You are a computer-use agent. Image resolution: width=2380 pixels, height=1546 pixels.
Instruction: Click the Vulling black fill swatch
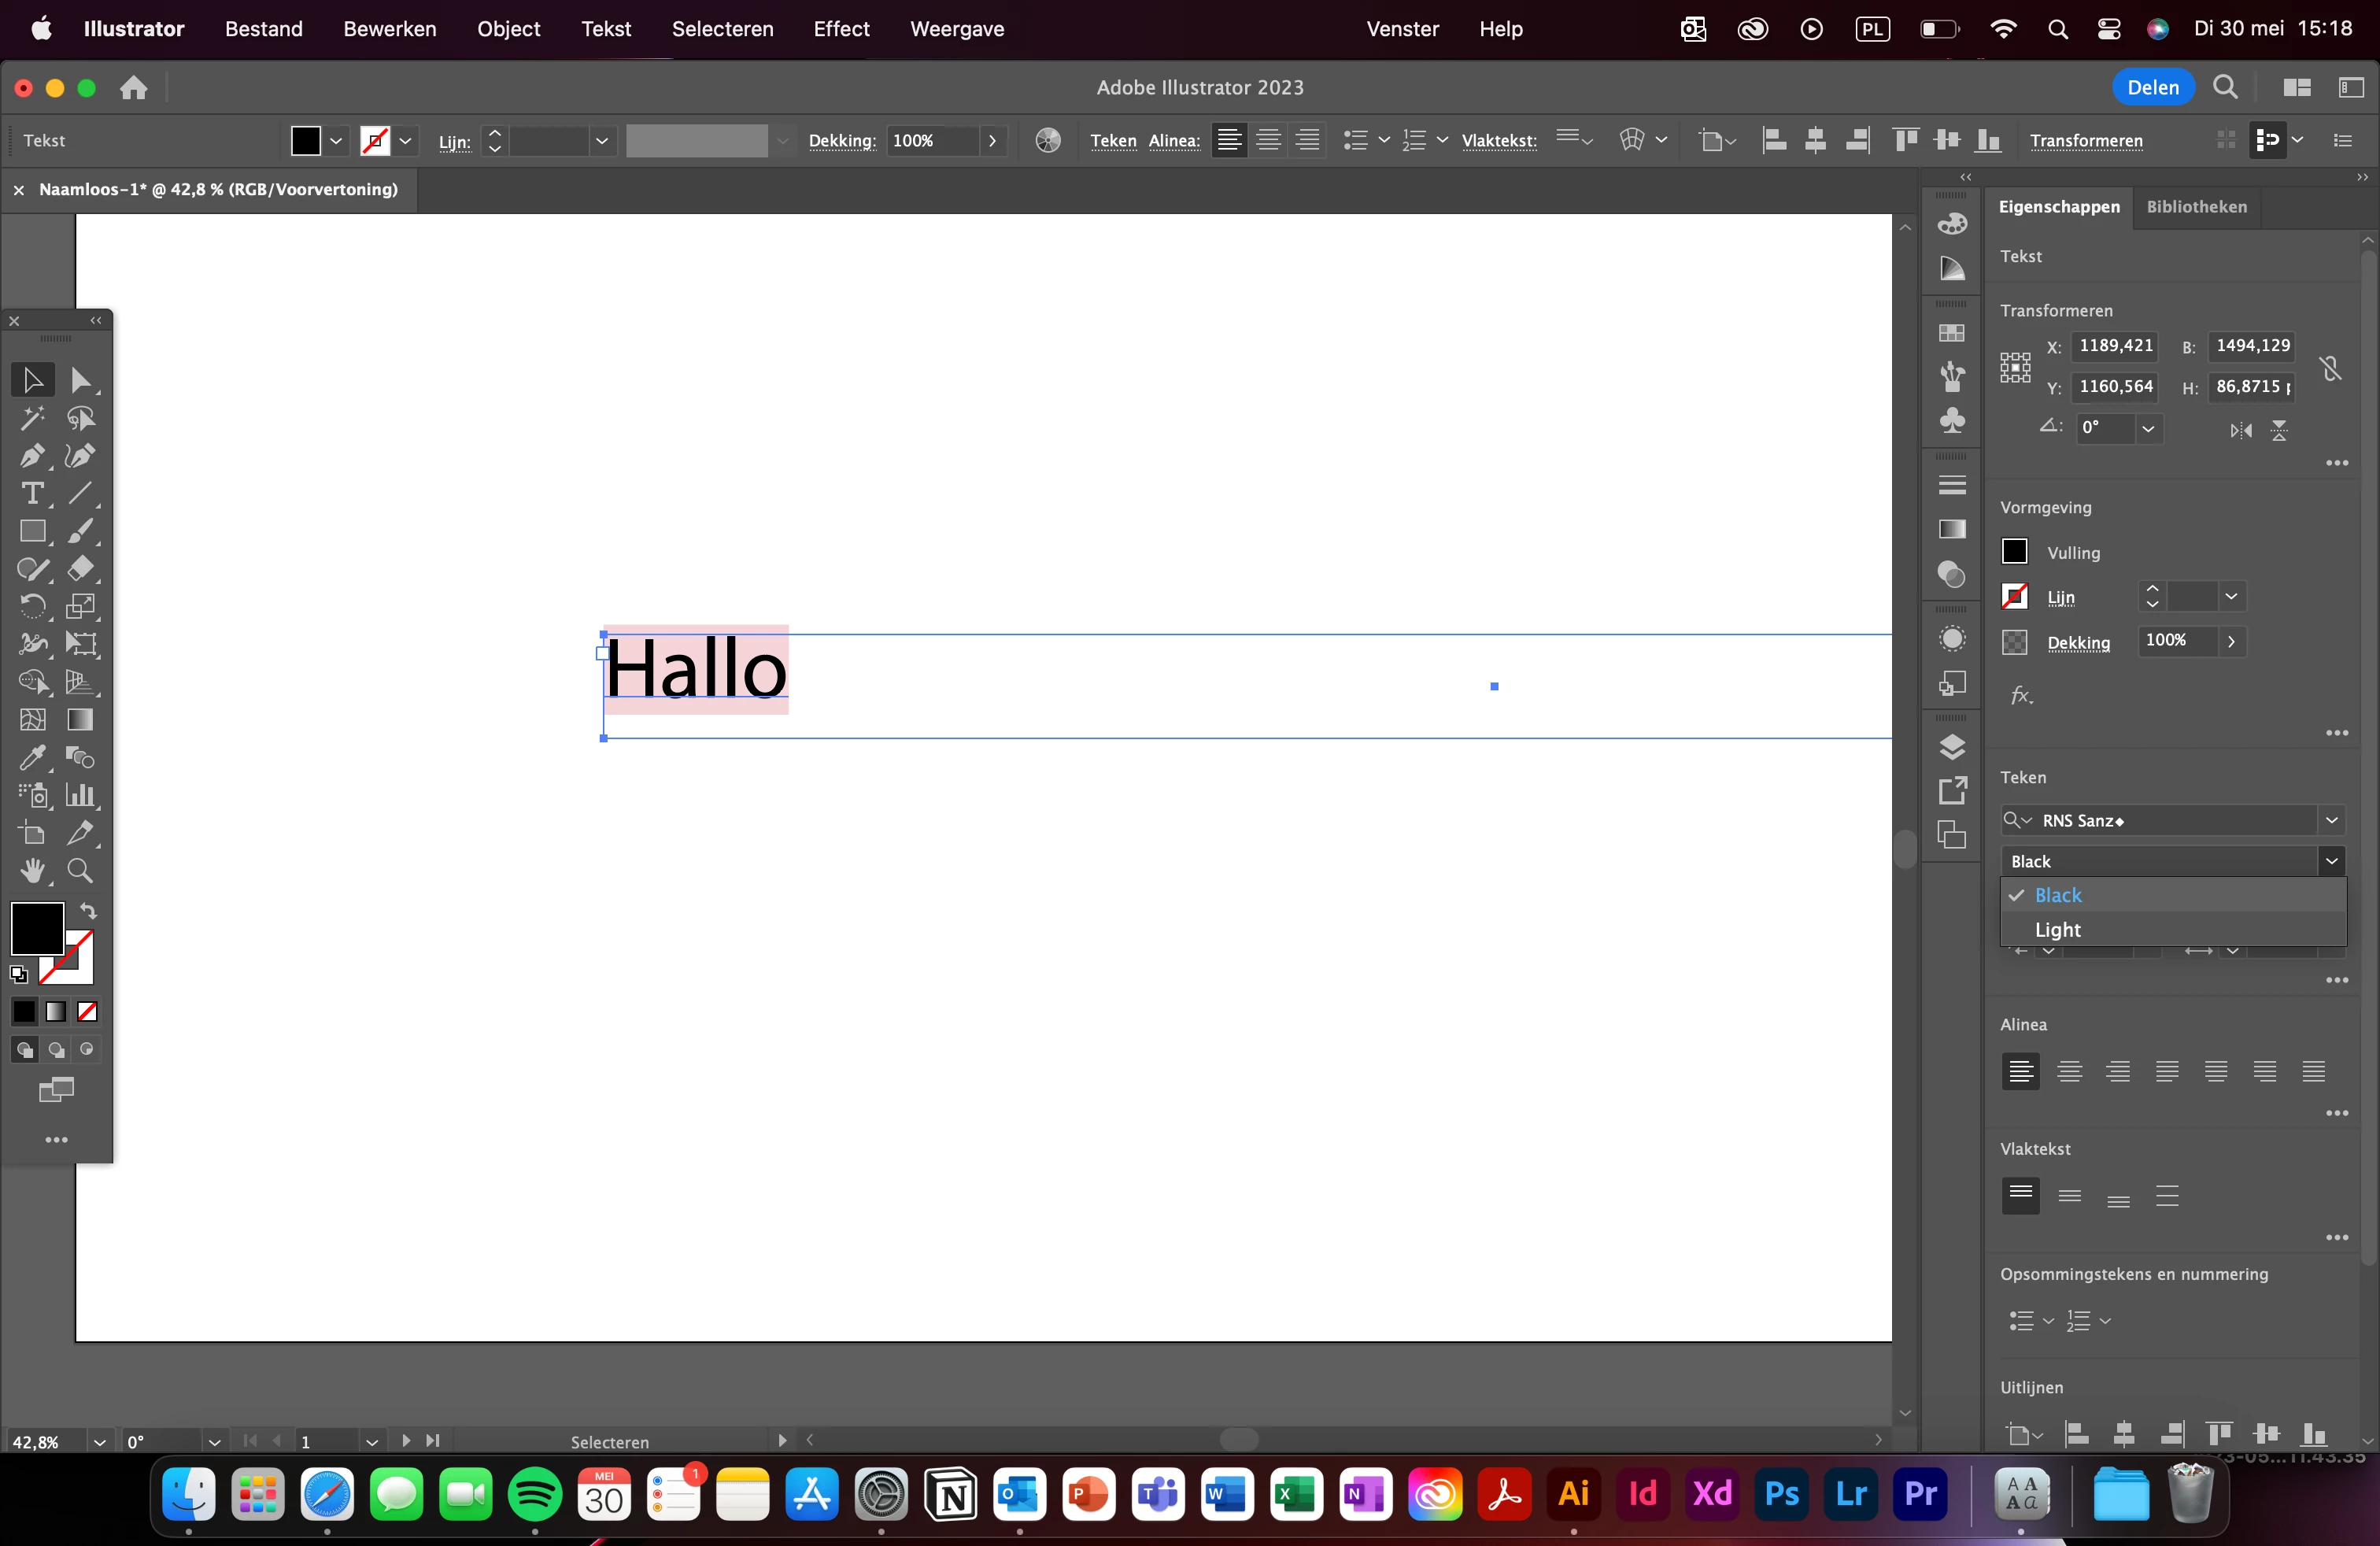coord(2014,552)
